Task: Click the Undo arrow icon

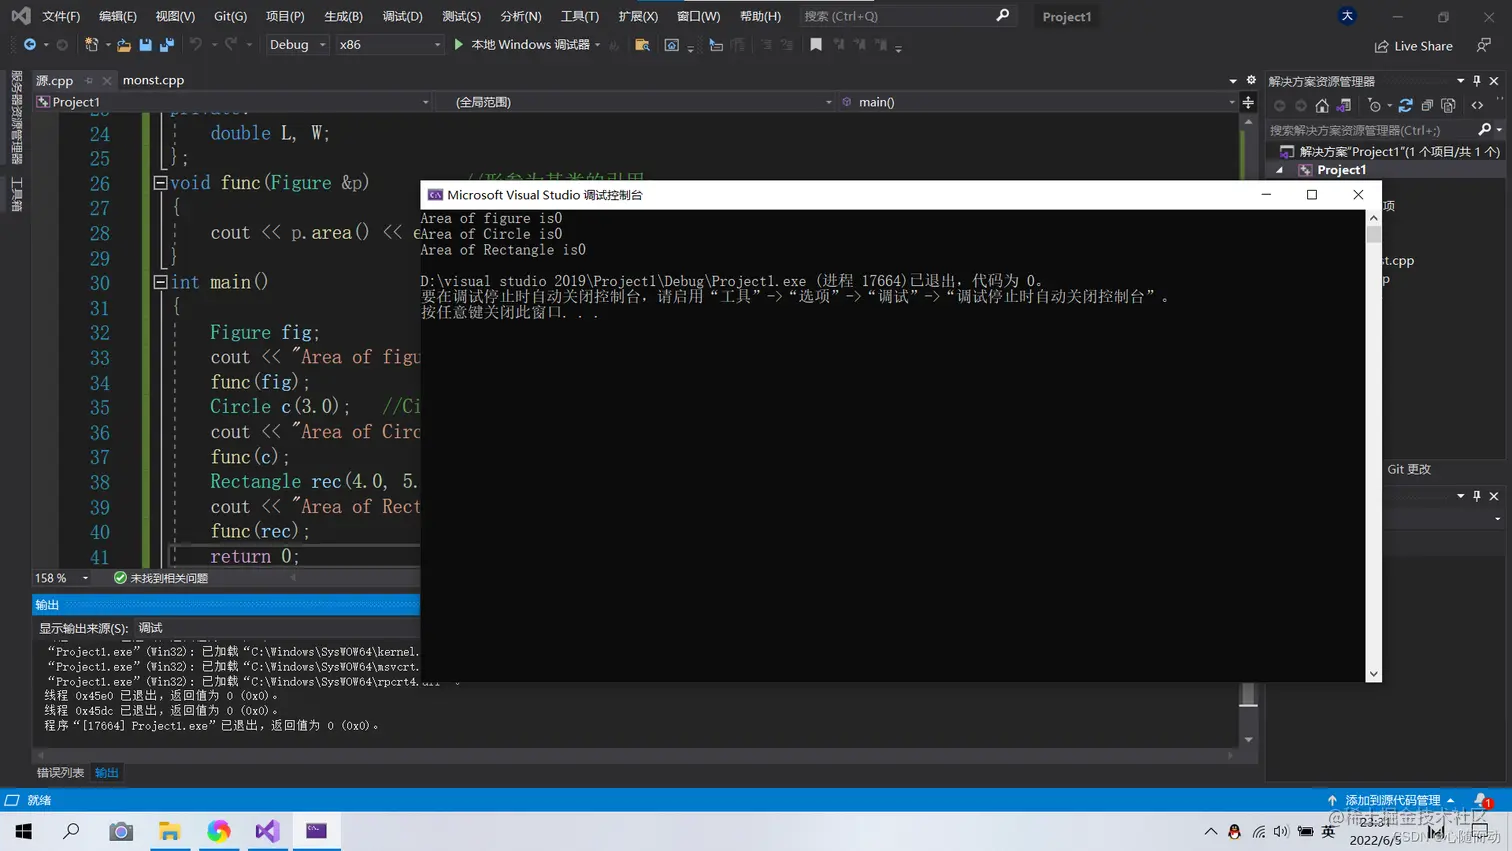Action: [196, 45]
